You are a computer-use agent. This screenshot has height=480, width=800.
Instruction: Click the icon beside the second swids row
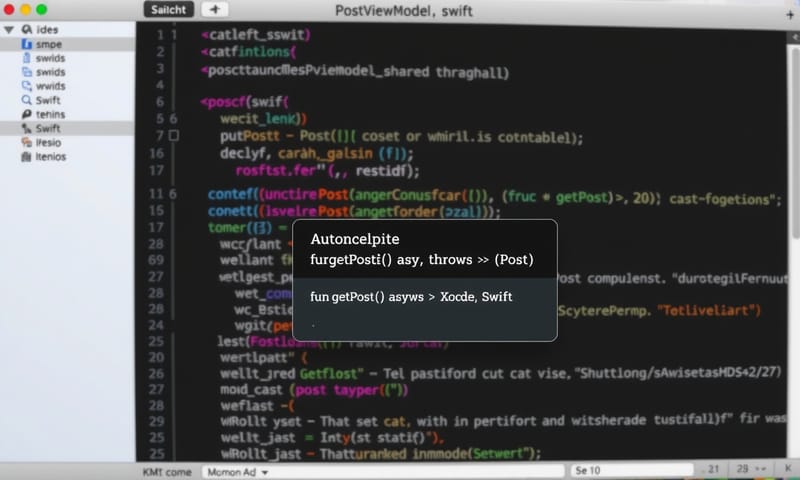point(27,72)
